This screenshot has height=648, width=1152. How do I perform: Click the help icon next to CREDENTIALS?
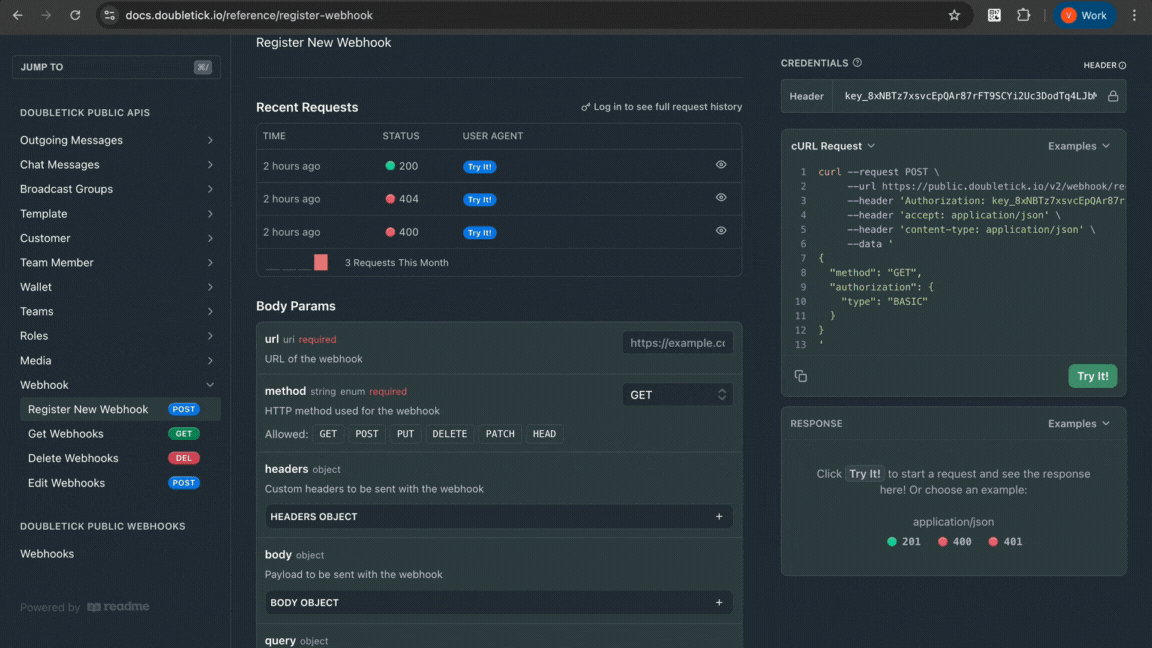pos(857,63)
